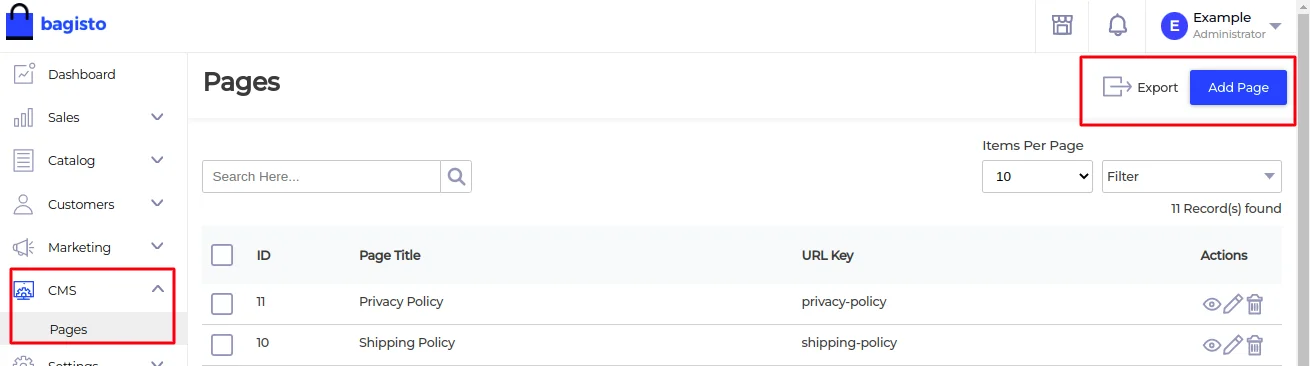This screenshot has width=1310, height=366.
Task: Delete the Privacy Policy page with trash icon
Action: pyautogui.click(x=1255, y=304)
